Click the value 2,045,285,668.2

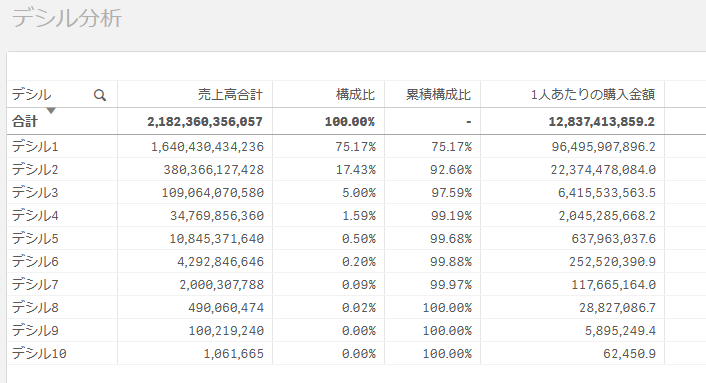607,216
